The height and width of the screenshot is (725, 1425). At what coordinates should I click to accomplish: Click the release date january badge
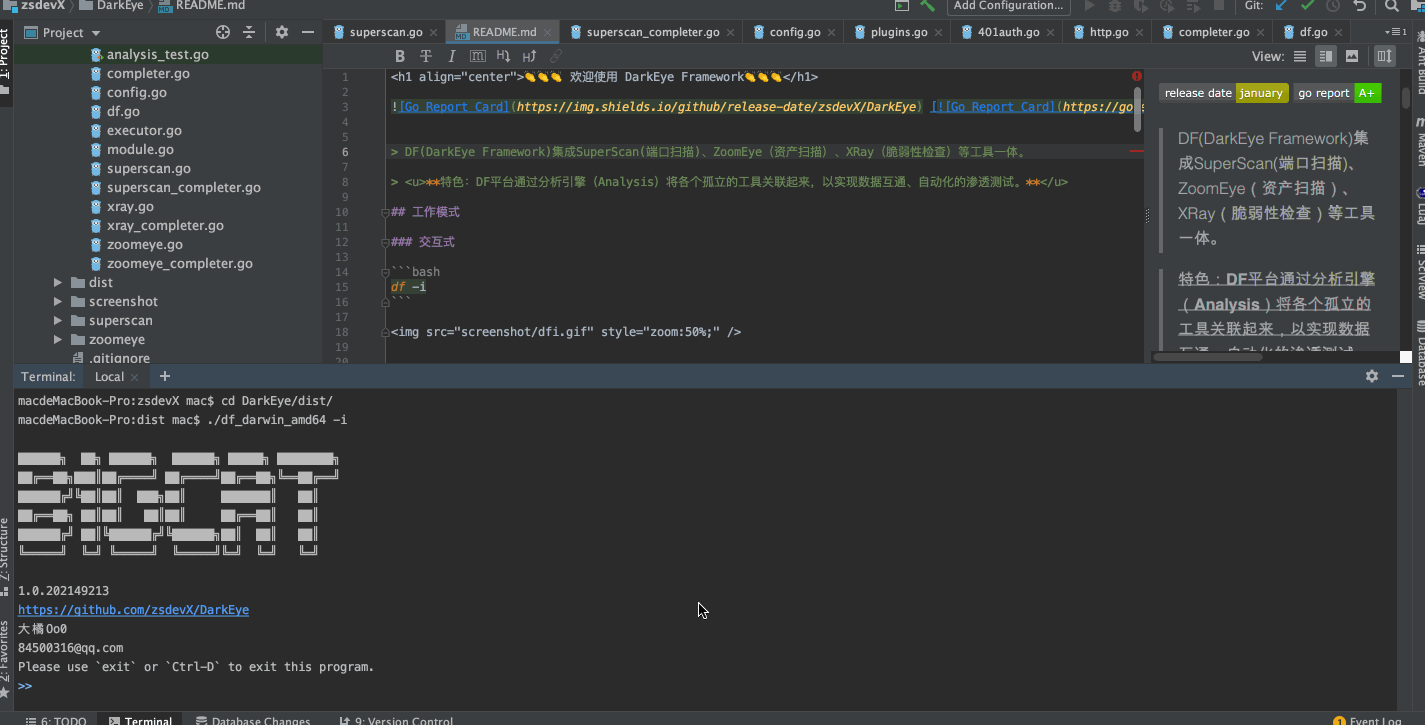coord(1223,93)
